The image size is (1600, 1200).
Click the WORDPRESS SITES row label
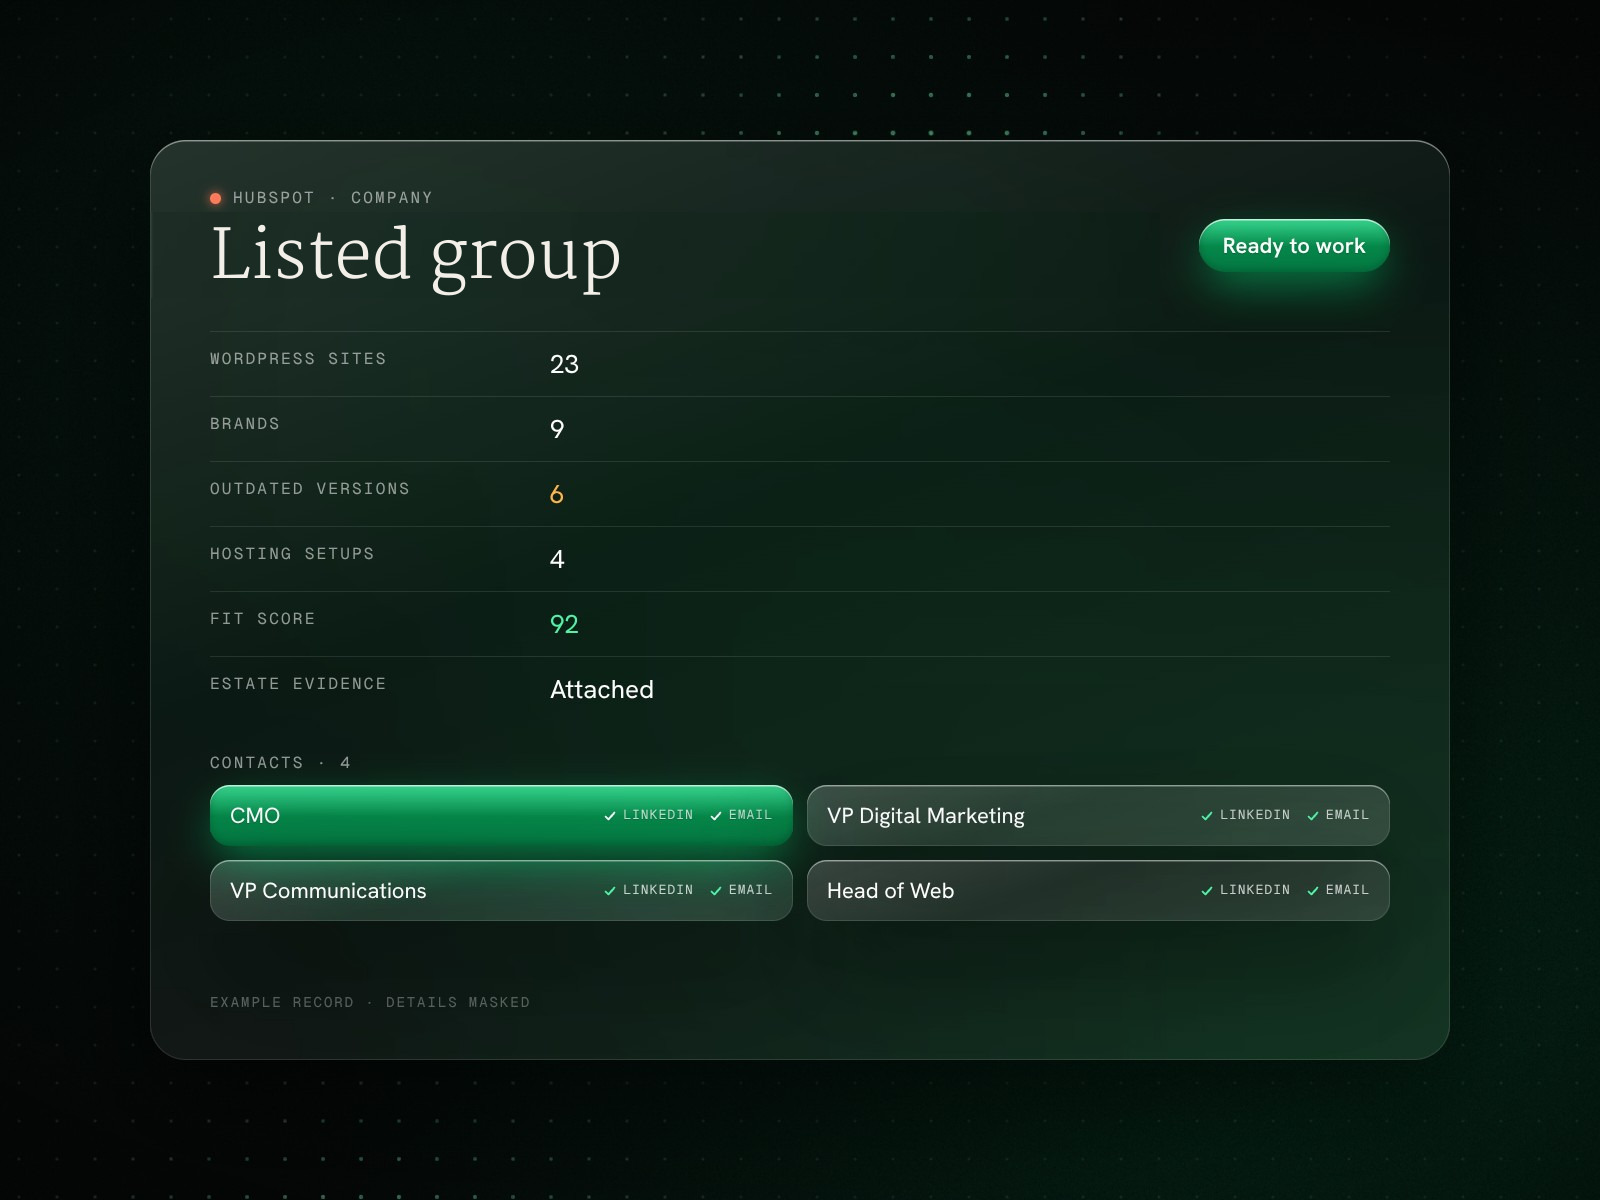click(x=298, y=359)
